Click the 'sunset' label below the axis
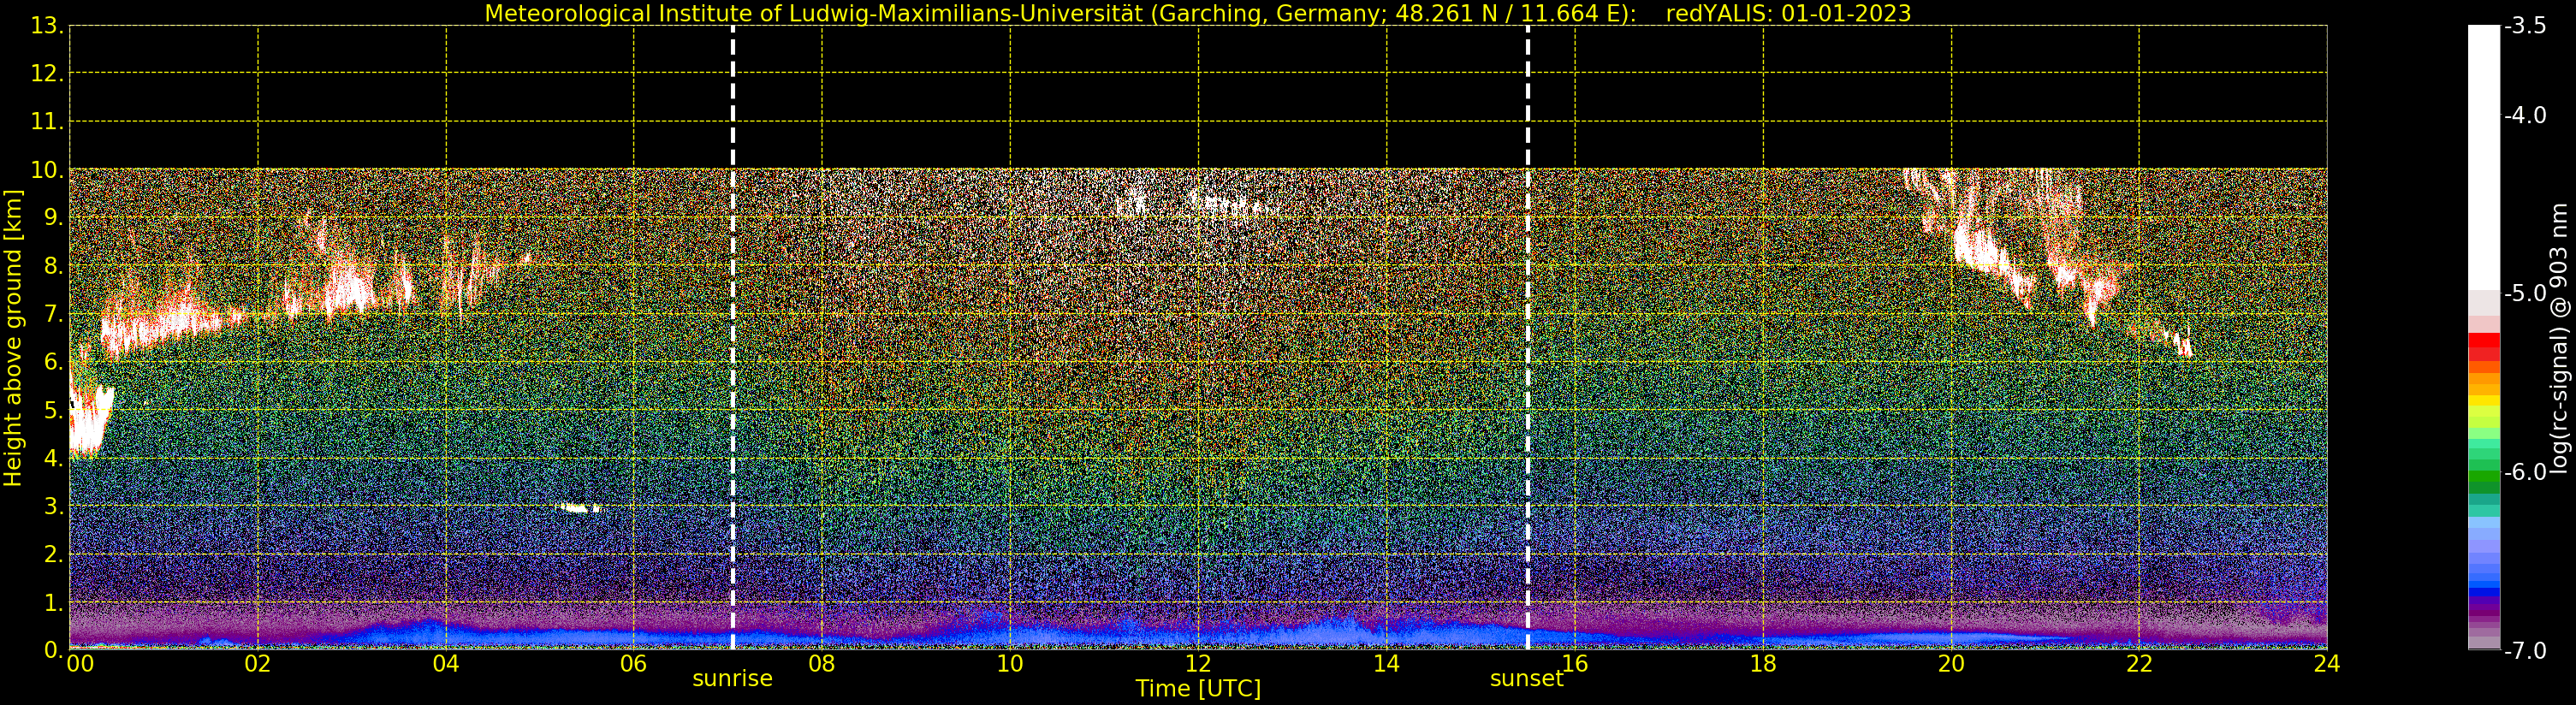This screenshot has height=705, width=2576. (1526, 679)
